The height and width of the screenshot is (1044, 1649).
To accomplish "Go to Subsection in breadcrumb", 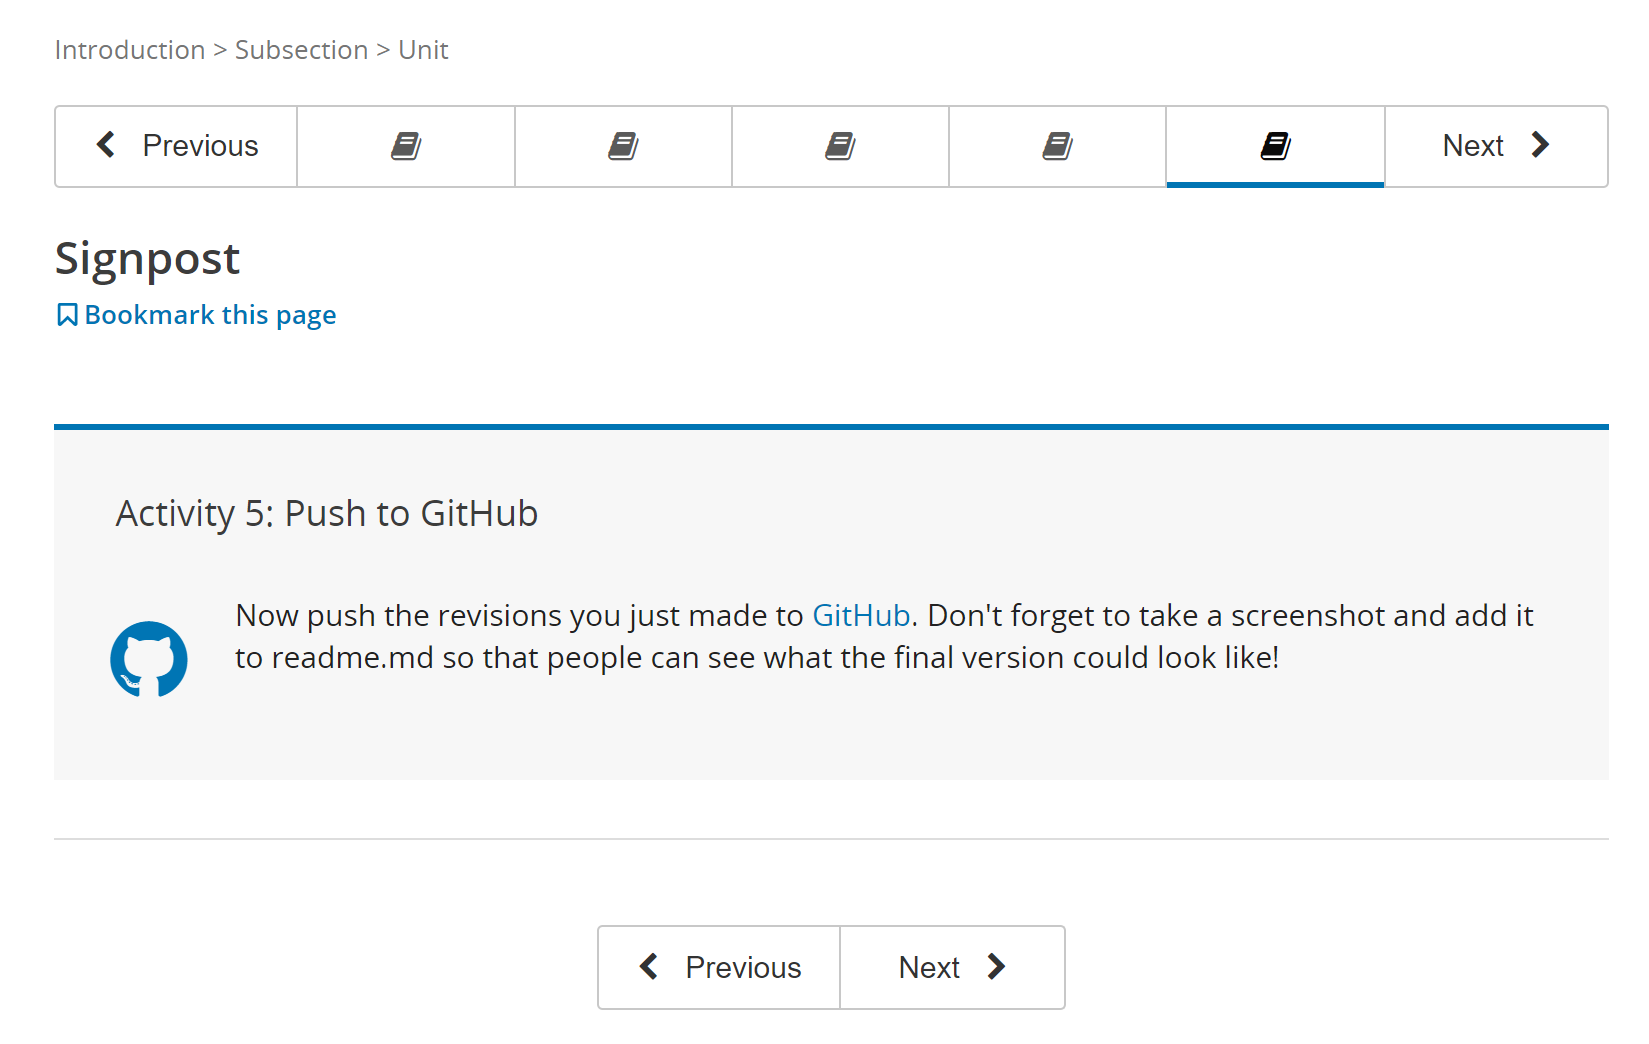I will [301, 50].
